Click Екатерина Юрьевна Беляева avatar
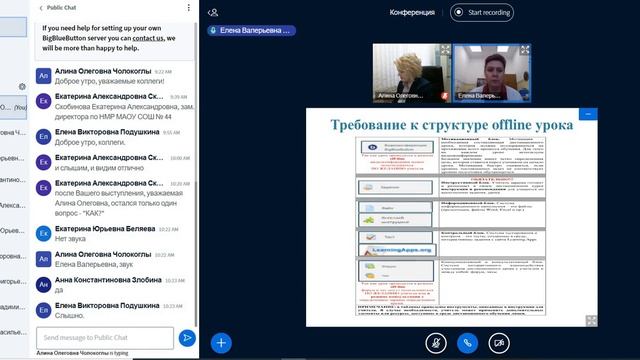 pyautogui.click(x=43, y=233)
